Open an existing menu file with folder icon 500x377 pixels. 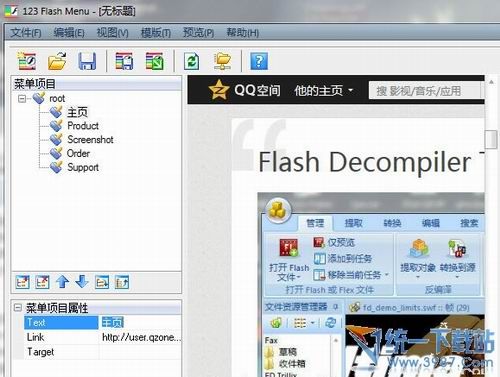(57, 61)
